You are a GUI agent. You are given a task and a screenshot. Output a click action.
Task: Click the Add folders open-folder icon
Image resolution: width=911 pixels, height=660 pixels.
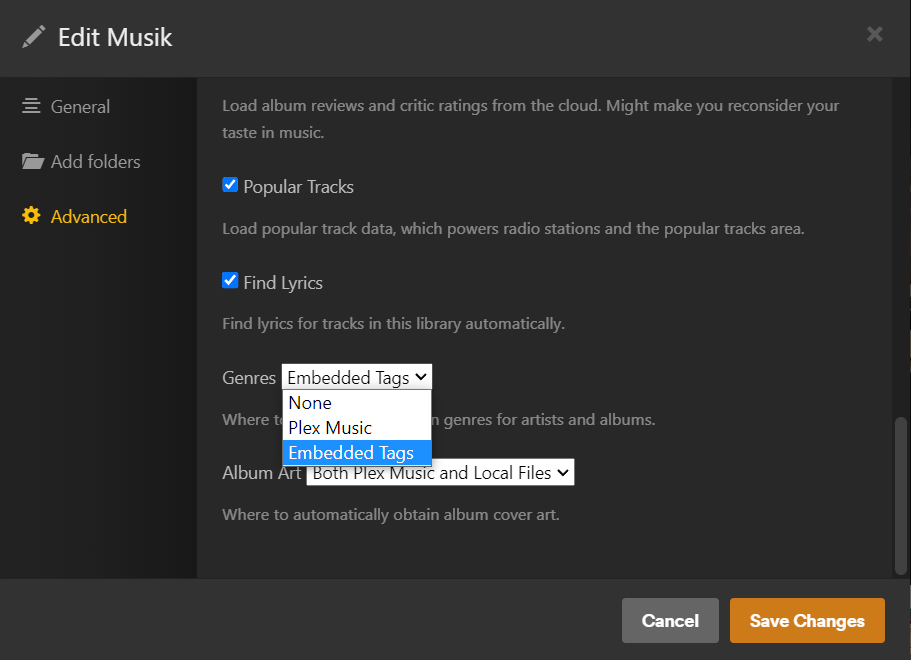[x=32, y=161]
